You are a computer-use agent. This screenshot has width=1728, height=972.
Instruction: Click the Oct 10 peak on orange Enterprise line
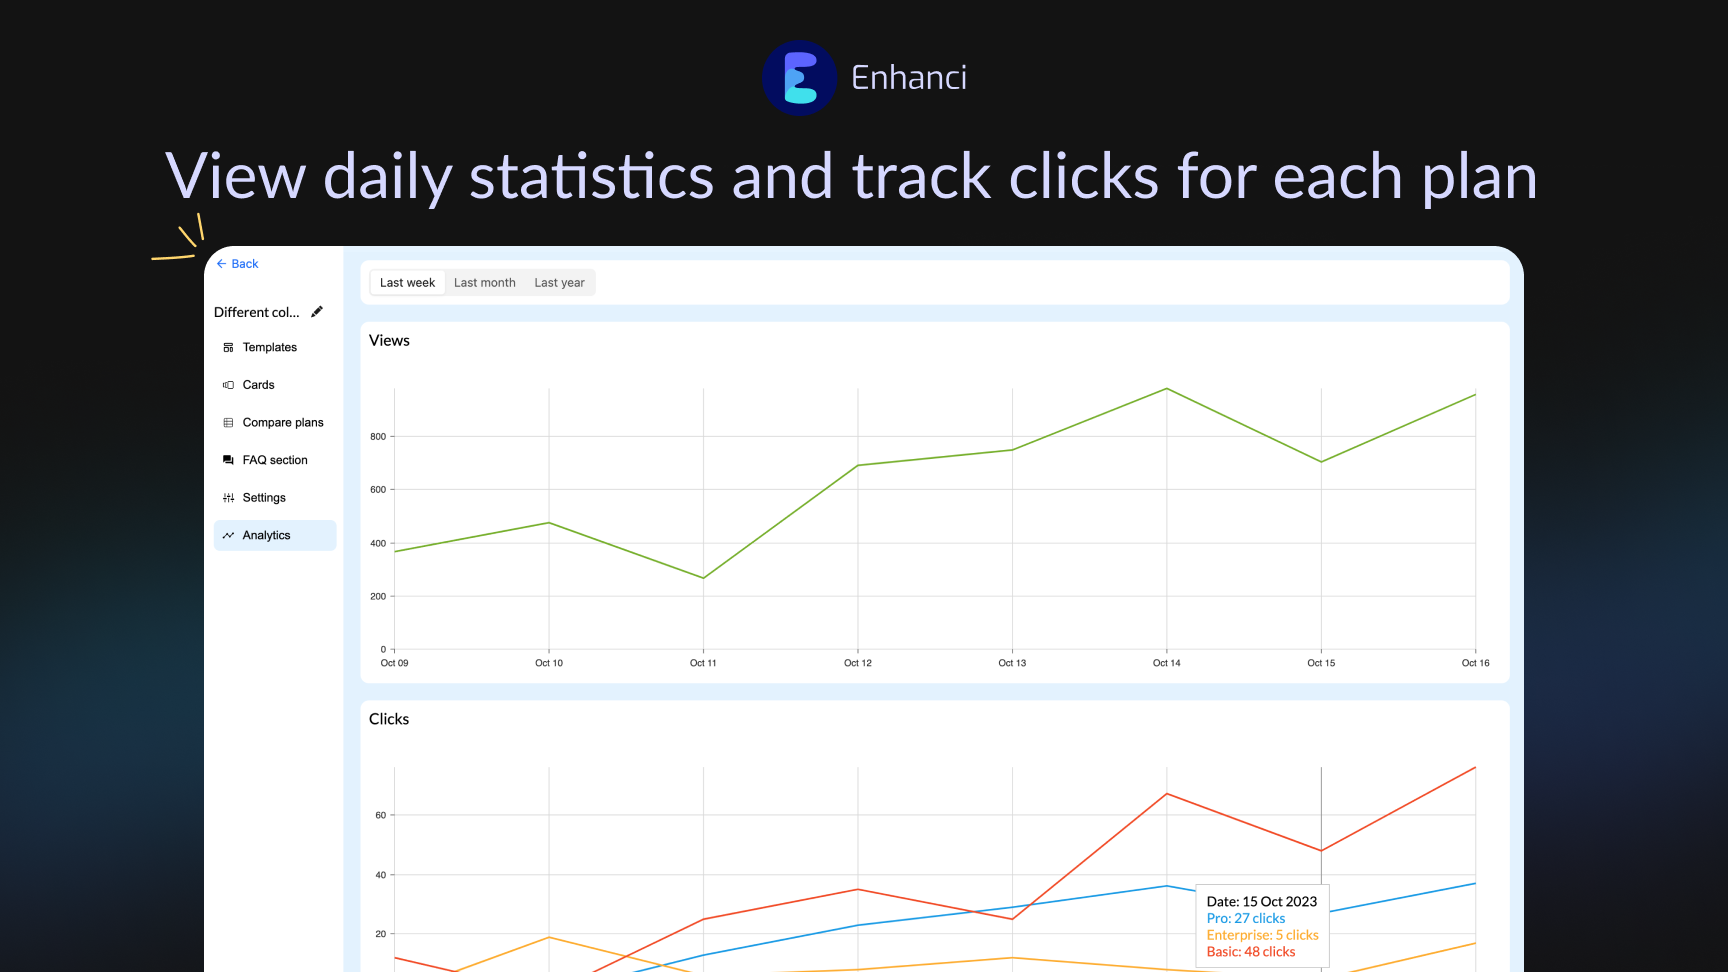(549, 937)
